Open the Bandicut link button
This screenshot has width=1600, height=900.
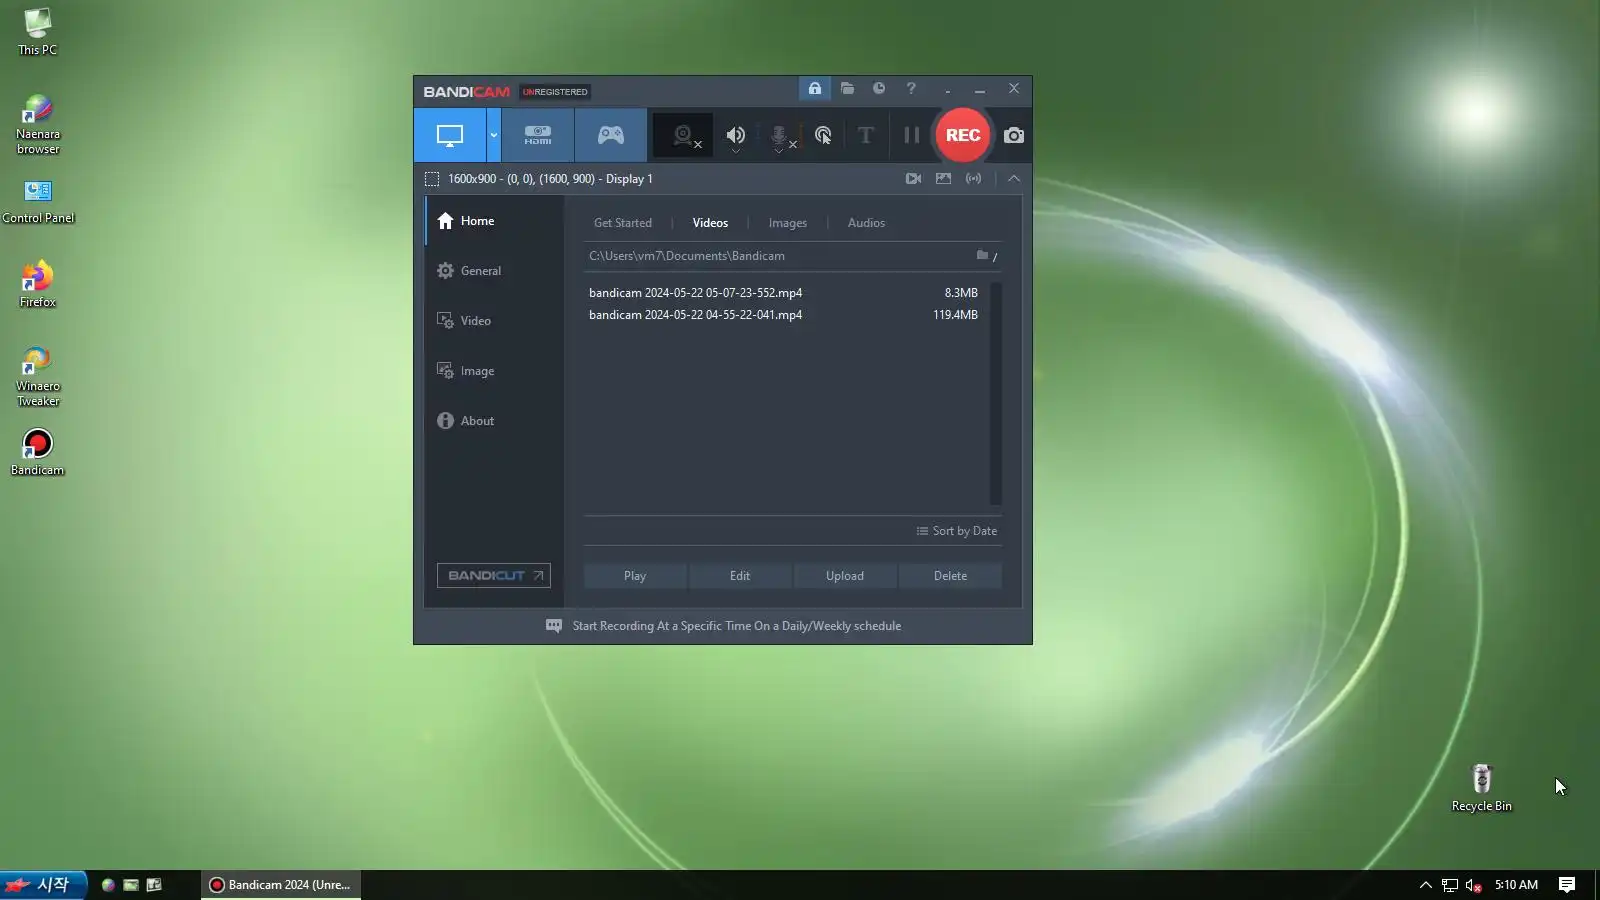[x=494, y=576]
